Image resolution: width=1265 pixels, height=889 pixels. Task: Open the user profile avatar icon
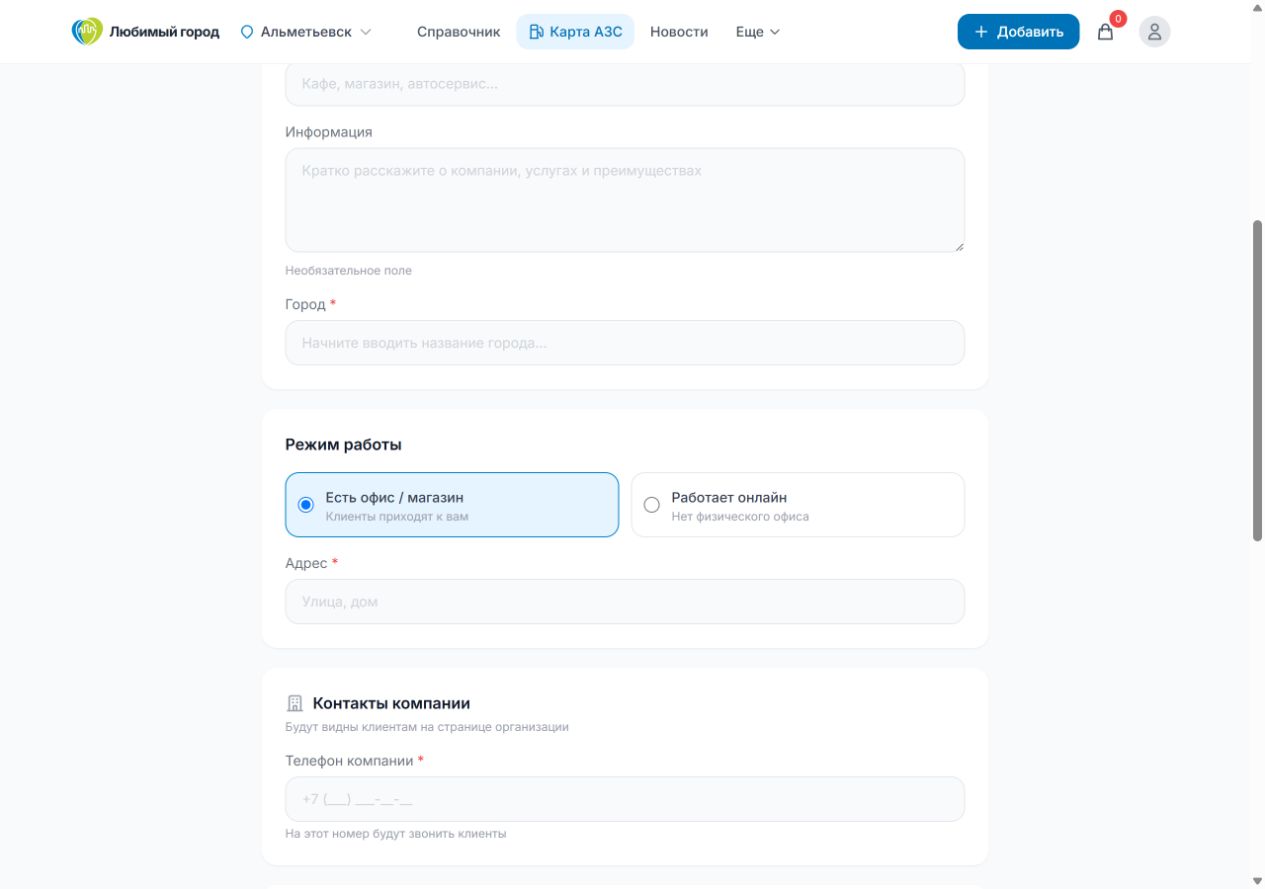tap(1154, 32)
